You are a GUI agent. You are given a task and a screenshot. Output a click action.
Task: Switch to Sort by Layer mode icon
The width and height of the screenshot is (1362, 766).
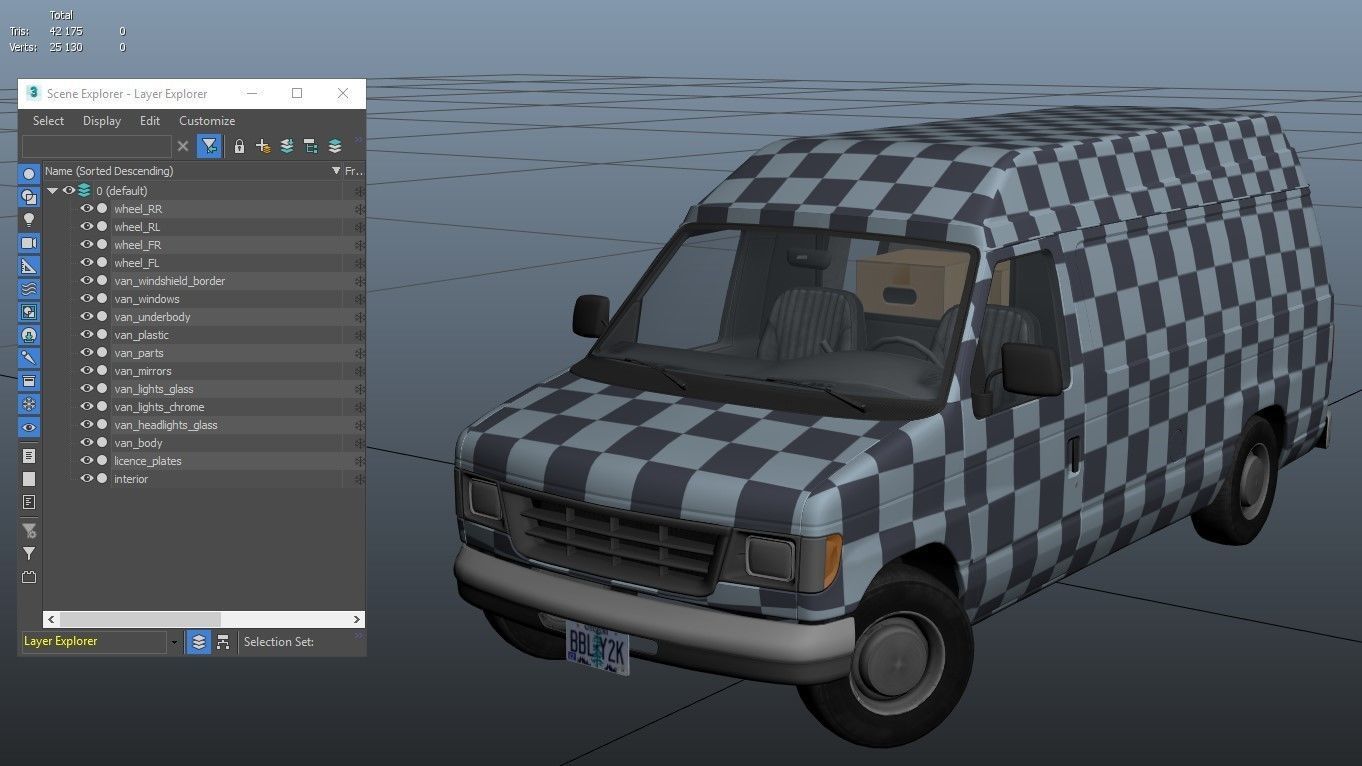(x=199, y=642)
